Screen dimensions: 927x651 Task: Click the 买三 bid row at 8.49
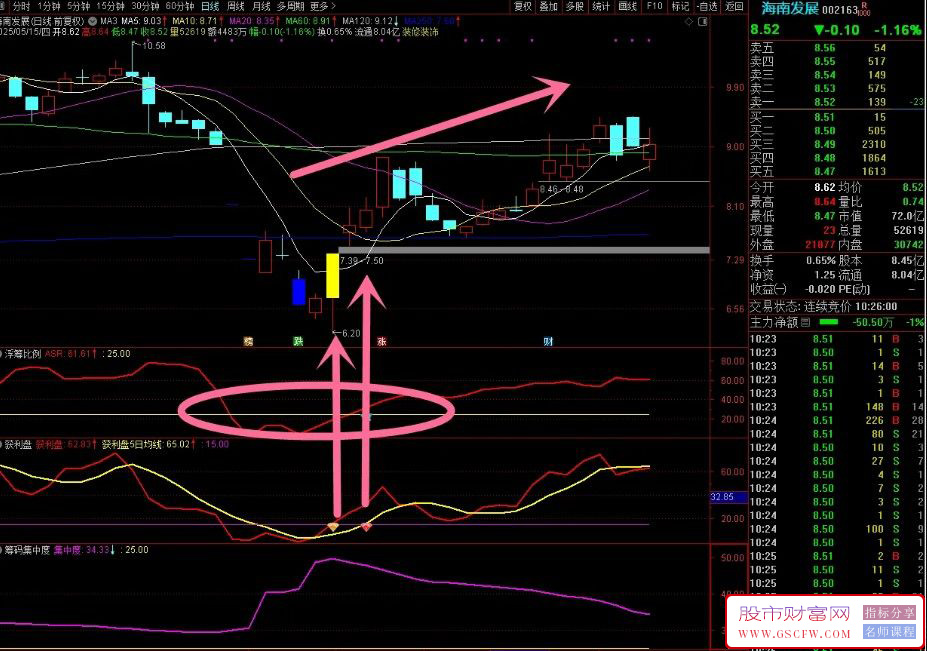837,144
